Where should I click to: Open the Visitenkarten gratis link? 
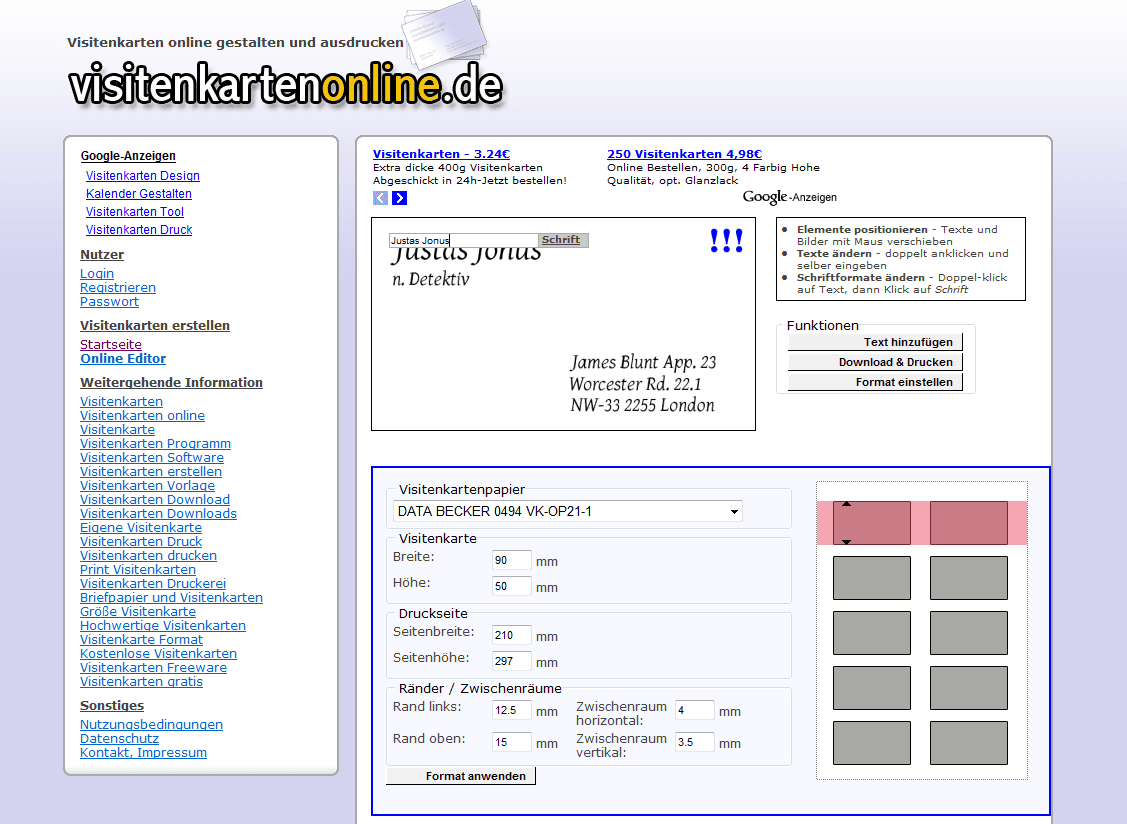(141, 682)
